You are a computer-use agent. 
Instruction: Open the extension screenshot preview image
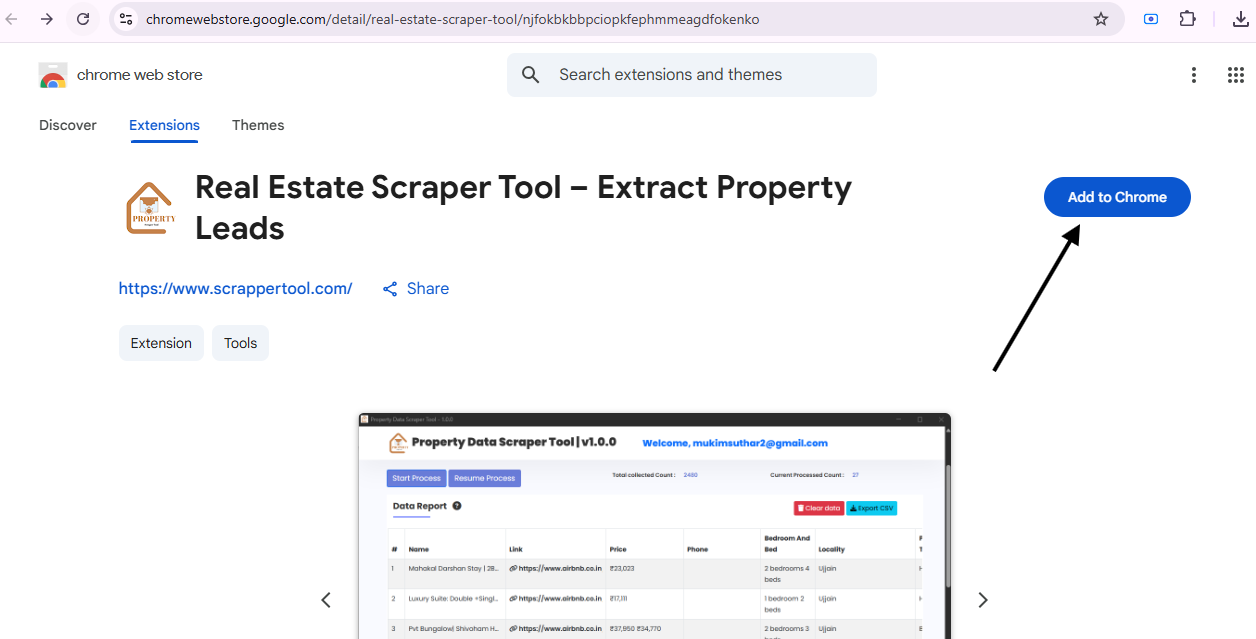pyautogui.click(x=654, y=526)
